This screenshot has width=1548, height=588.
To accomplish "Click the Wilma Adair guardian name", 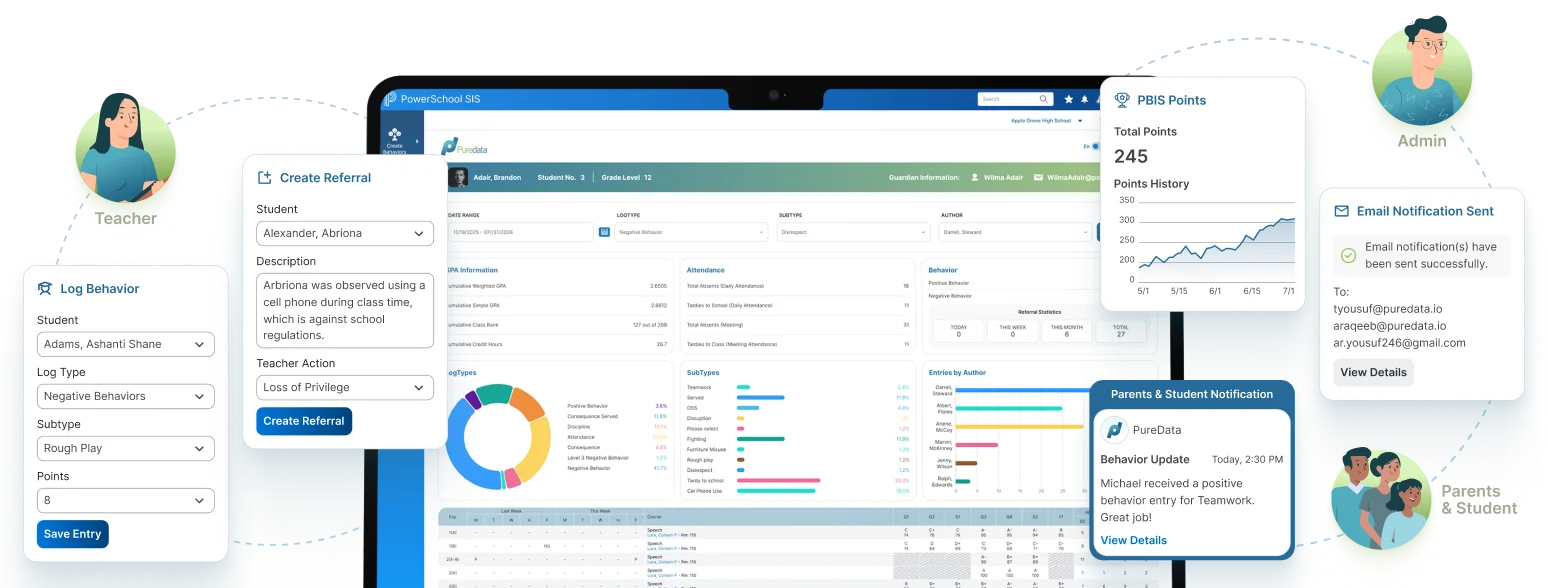I will tap(1005, 177).
